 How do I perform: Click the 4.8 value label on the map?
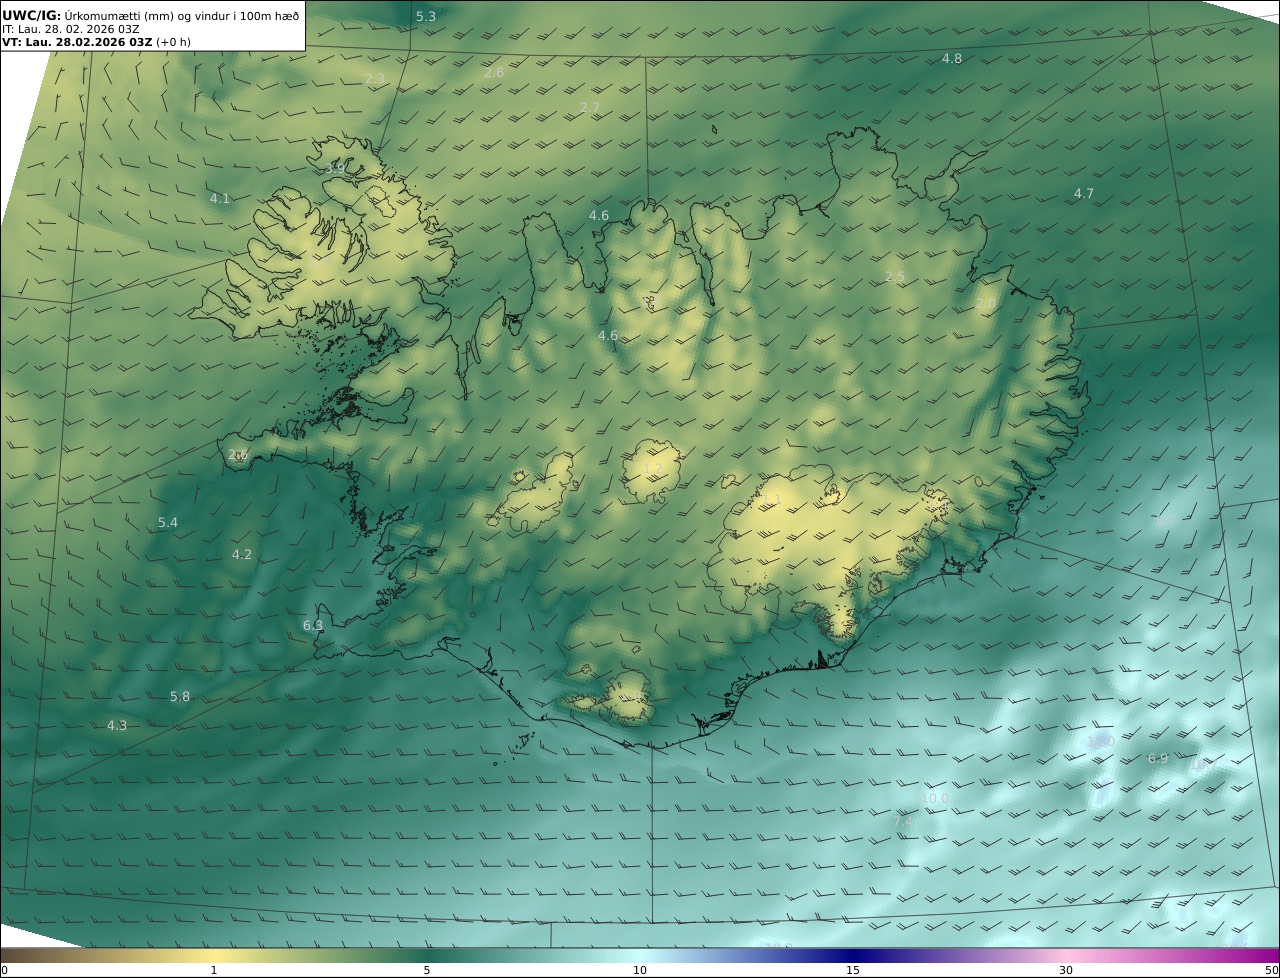[952, 58]
